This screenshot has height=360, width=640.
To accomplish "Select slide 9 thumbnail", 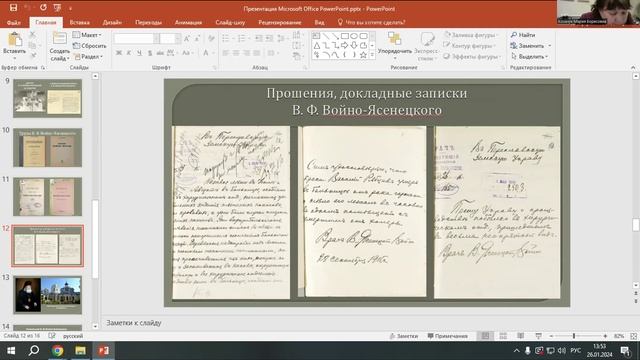I will (47, 98).
